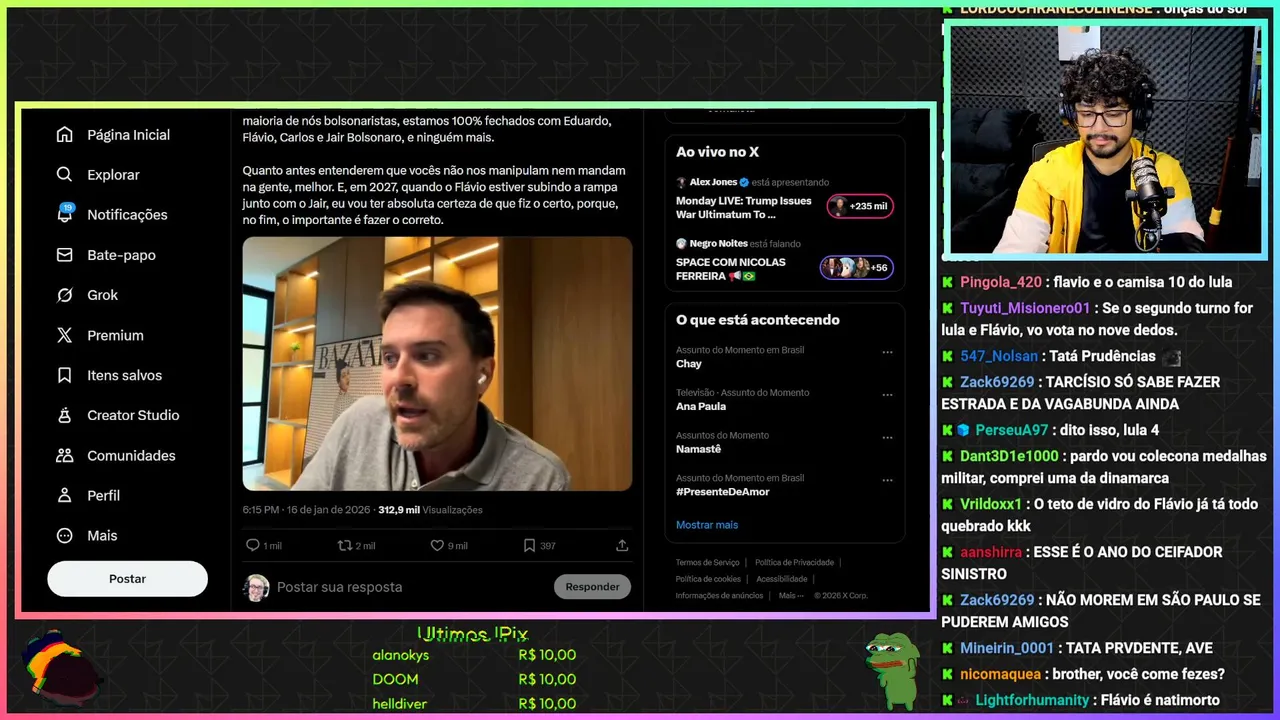Open Página Inicial home icon
The image size is (1280, 720).
pyautogui.click(x=65, y=135)
